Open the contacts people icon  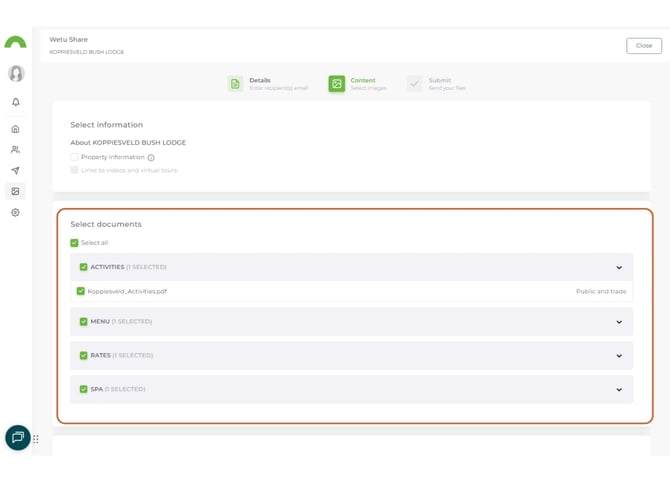click(15, 150)
